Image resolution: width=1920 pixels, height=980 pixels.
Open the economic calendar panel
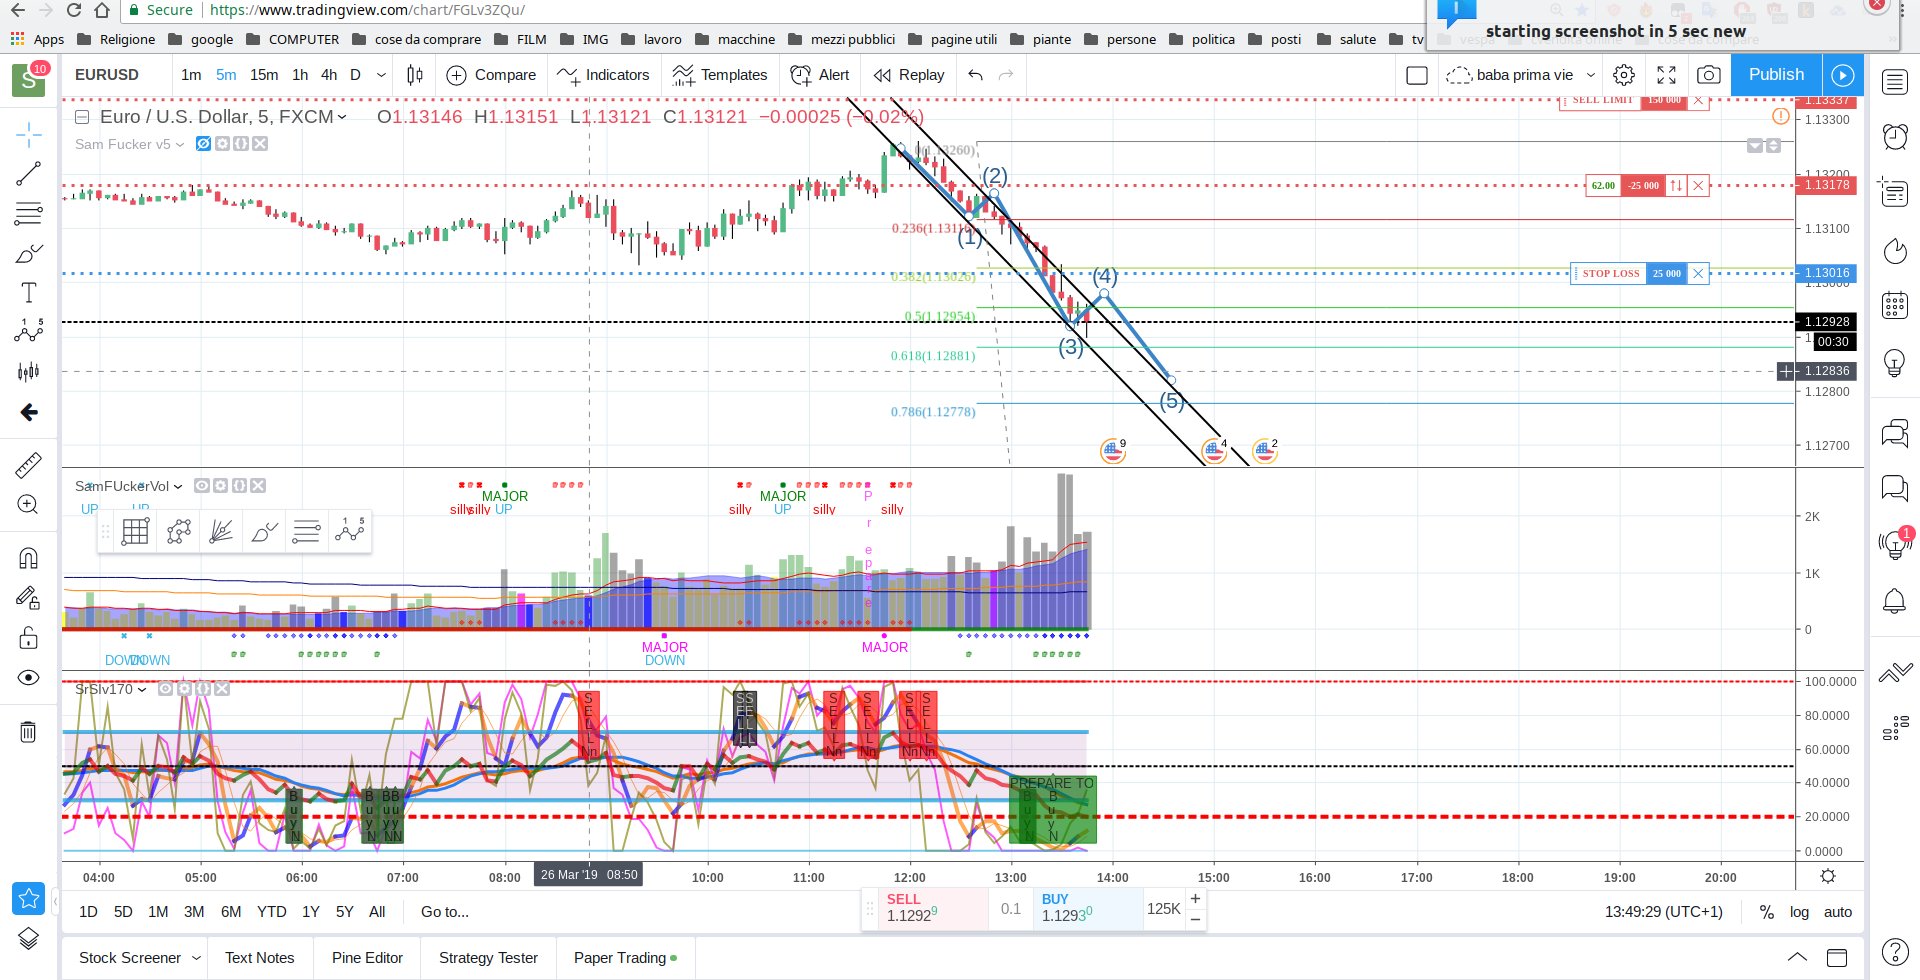coord(1895,305)
